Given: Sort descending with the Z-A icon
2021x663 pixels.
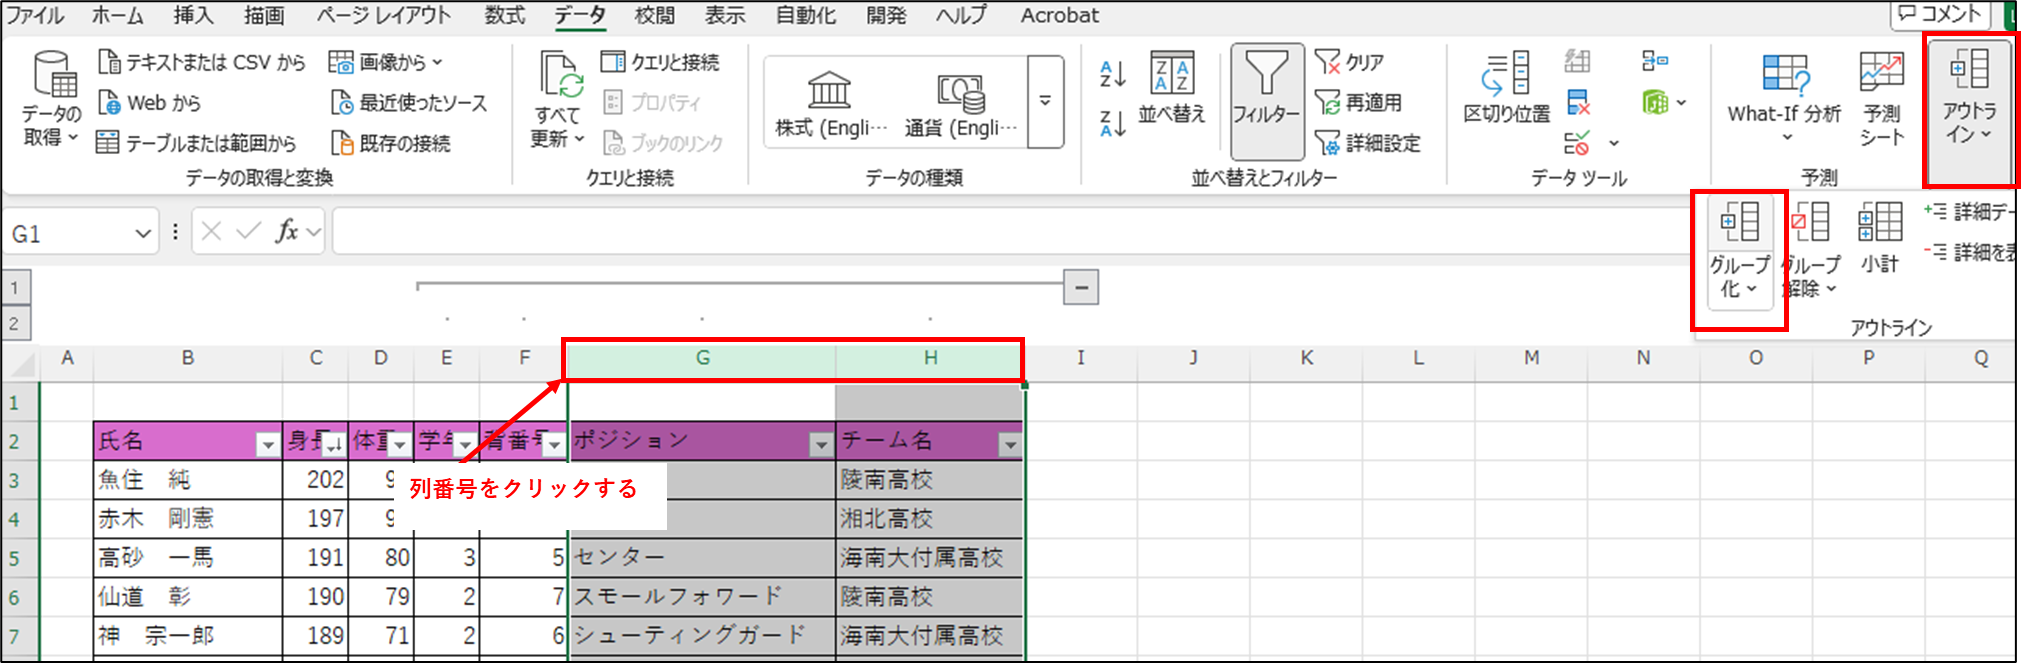Looking at the screenshot, I should click(x=1113, y=123).
